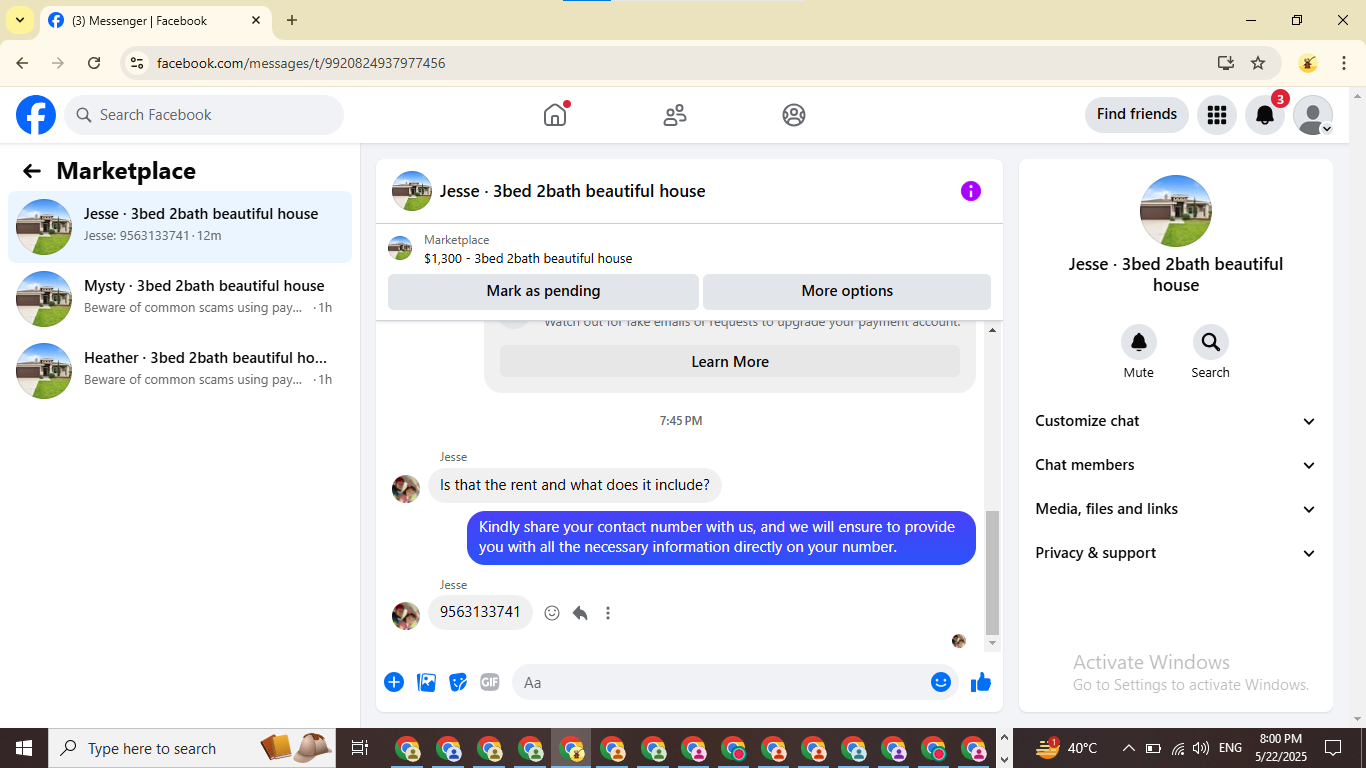The width and height of the screenshot is (1366, 768).
Task: View site information icon in address bar
Action: 138,63
